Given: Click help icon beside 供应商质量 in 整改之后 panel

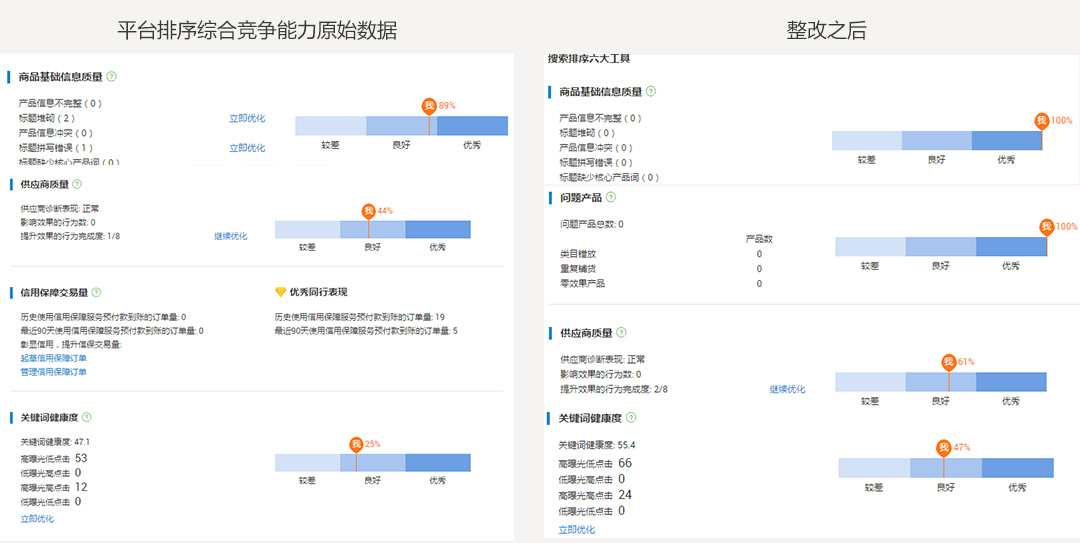Looking at the screenshot, I should 623,332.
